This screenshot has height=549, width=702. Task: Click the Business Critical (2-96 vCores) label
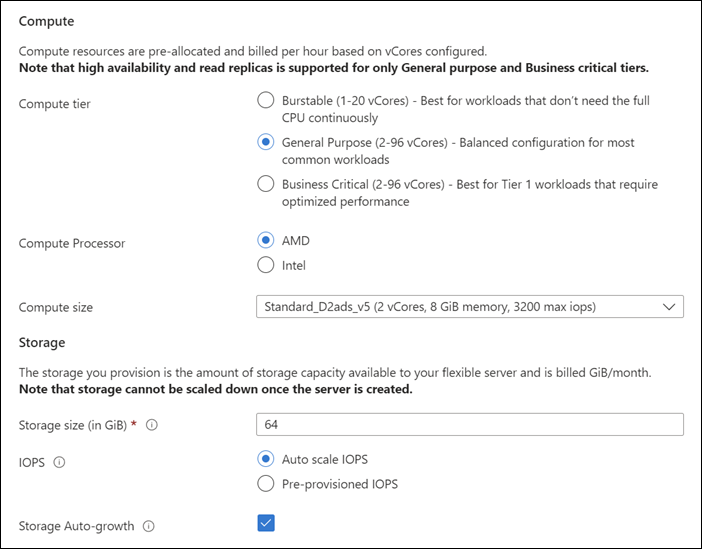click(x=363, y=184)
